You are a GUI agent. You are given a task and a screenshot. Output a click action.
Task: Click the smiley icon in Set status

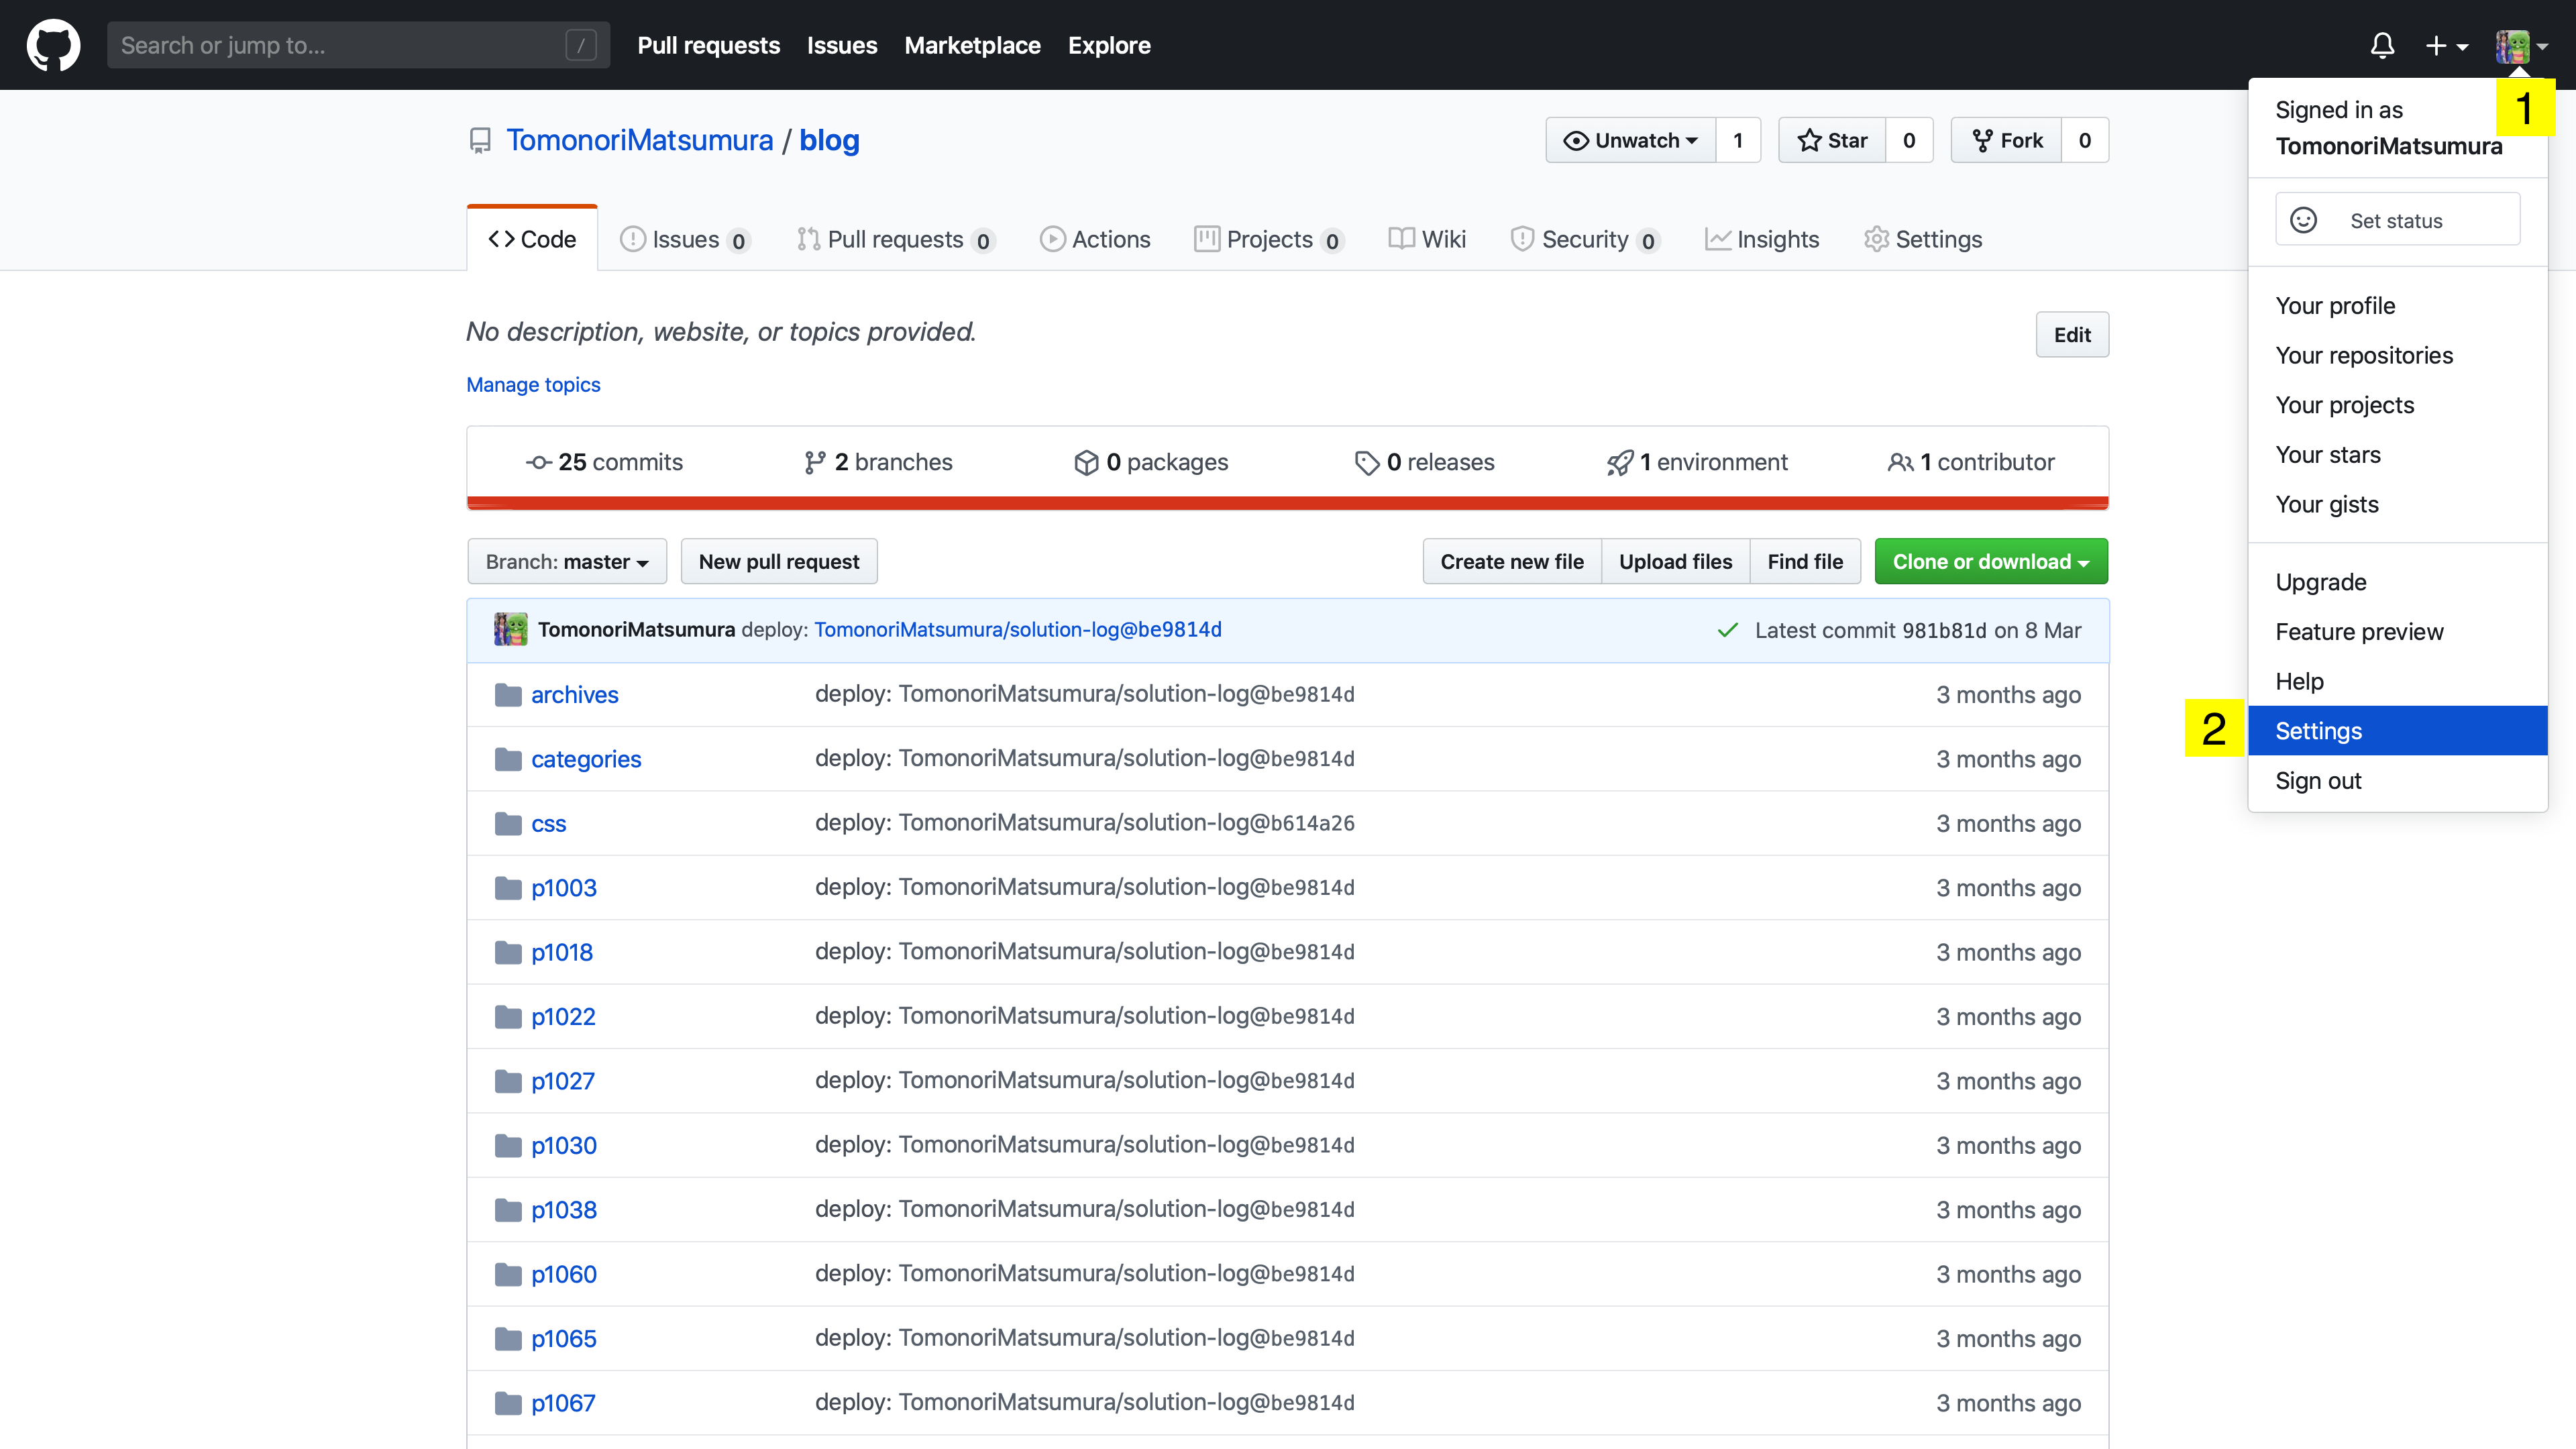[2303, 220]
